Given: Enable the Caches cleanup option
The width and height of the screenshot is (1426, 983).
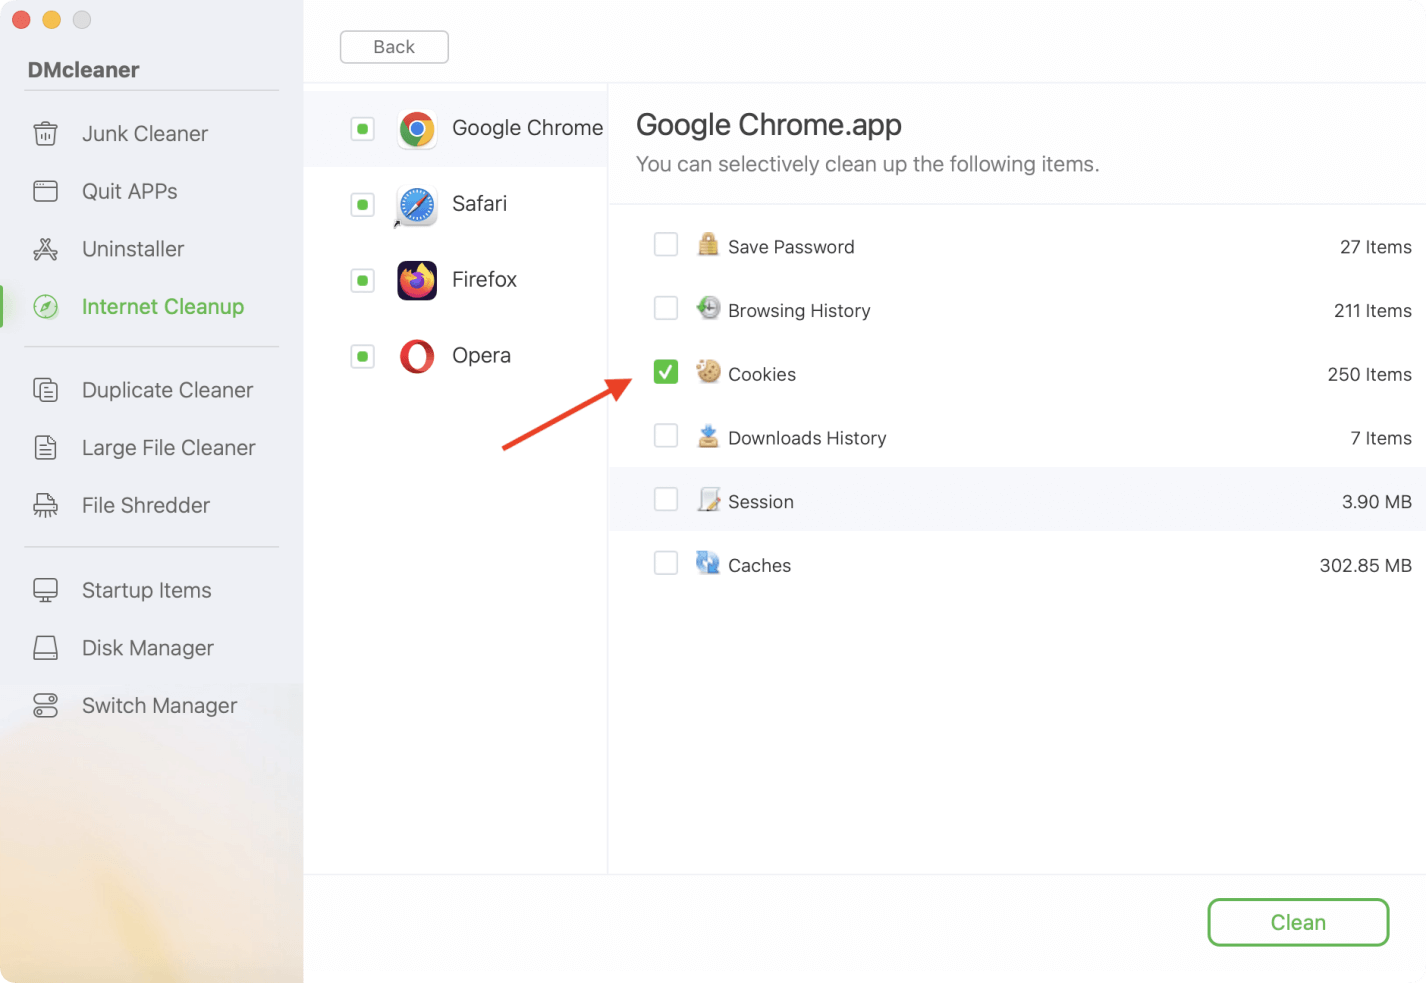Looking at the screenshot, I should [x=666, y=563].
